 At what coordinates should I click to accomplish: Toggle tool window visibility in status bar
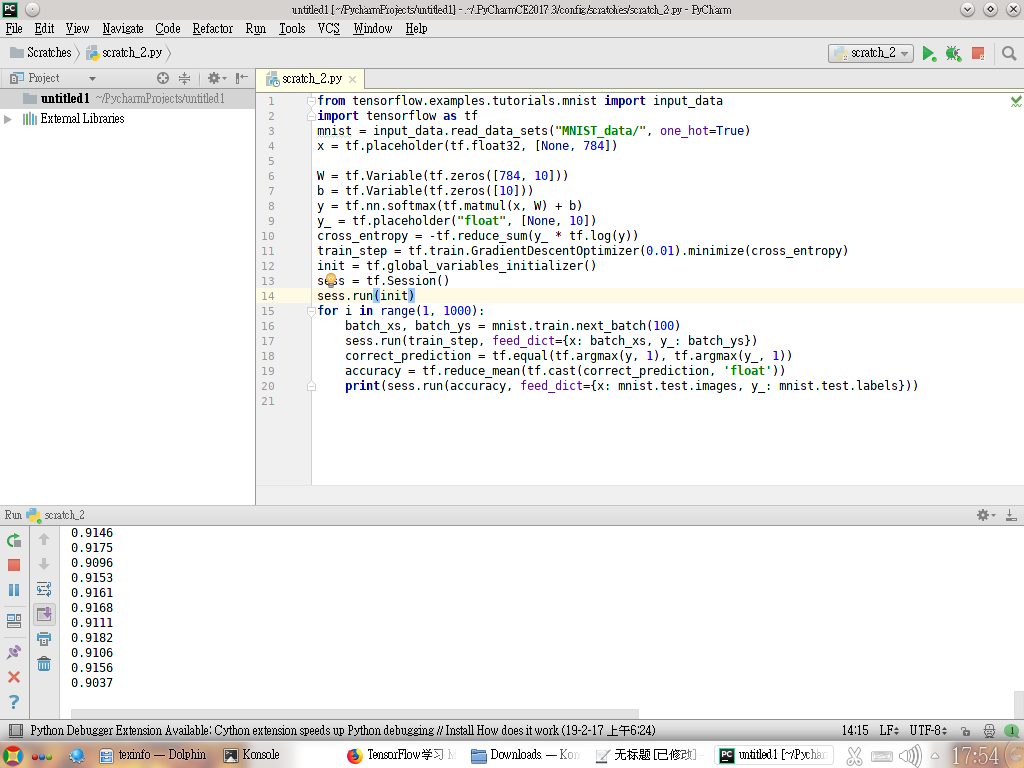point(16,731)
